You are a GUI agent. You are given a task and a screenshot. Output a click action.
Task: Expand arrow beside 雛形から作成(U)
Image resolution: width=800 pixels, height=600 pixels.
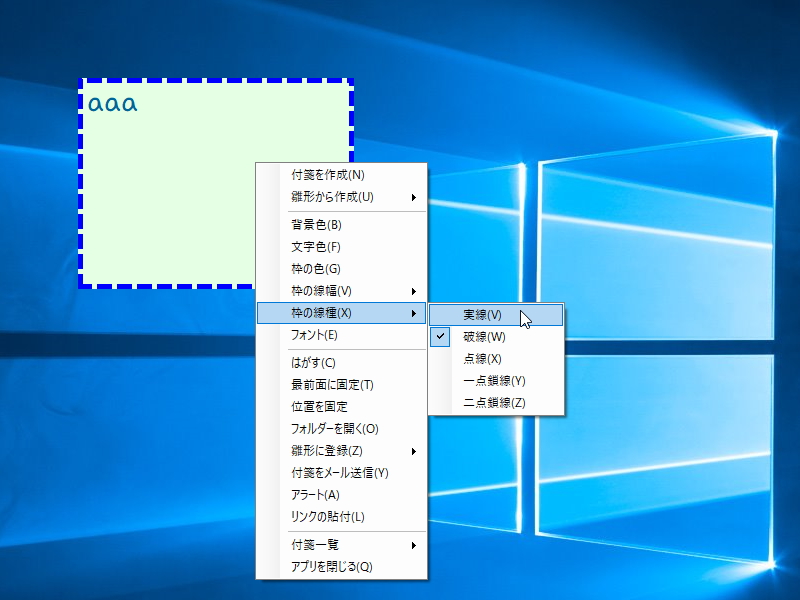[x=414, y=197]
